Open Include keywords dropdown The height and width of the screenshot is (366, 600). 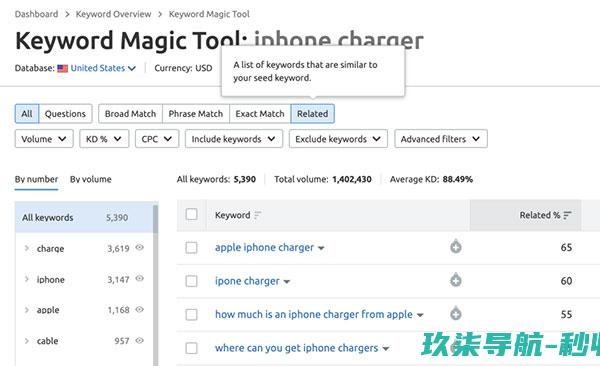click(234, 139)
